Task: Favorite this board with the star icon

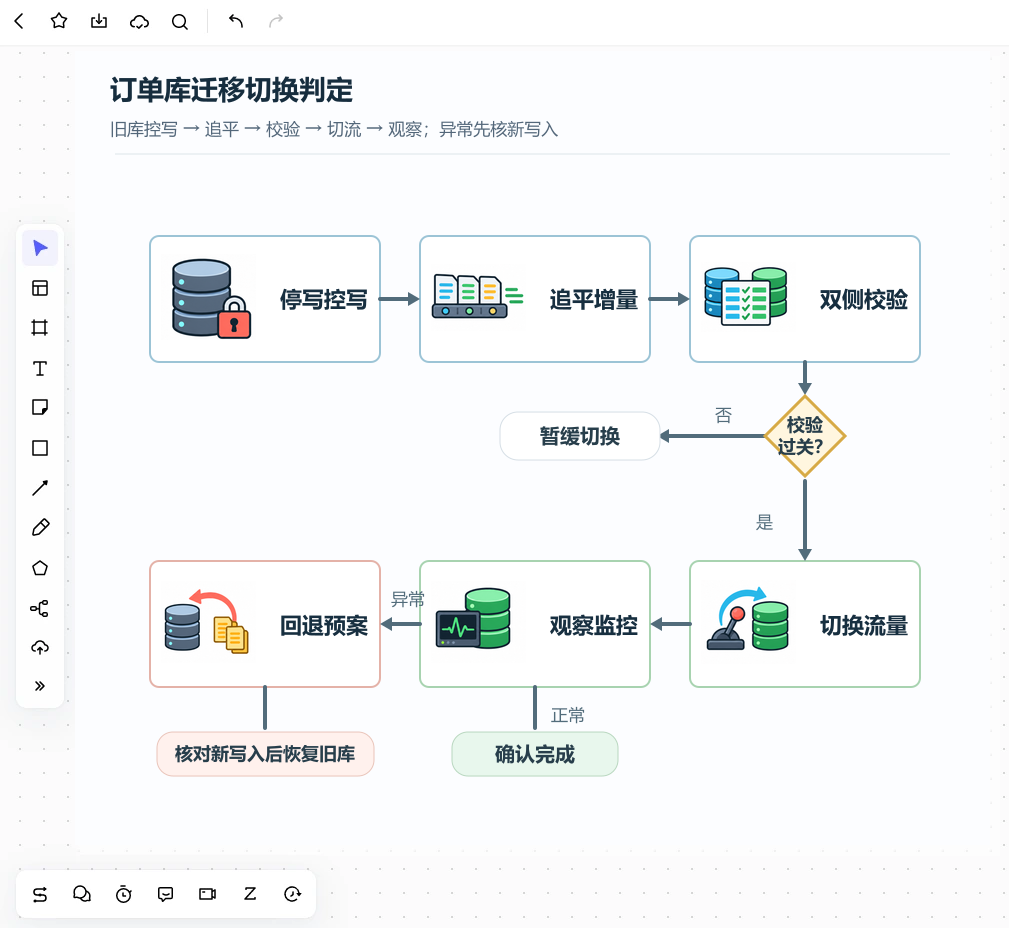Action: coord(59,21)
